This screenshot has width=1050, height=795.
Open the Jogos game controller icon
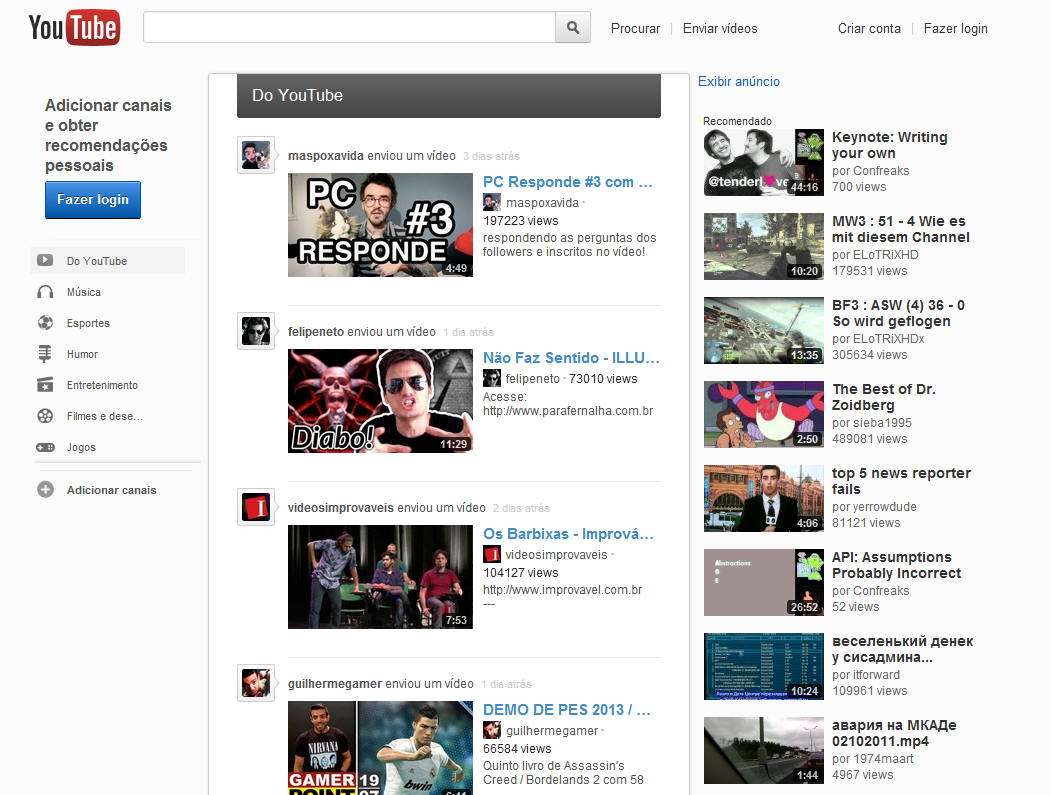pos(46,446)
